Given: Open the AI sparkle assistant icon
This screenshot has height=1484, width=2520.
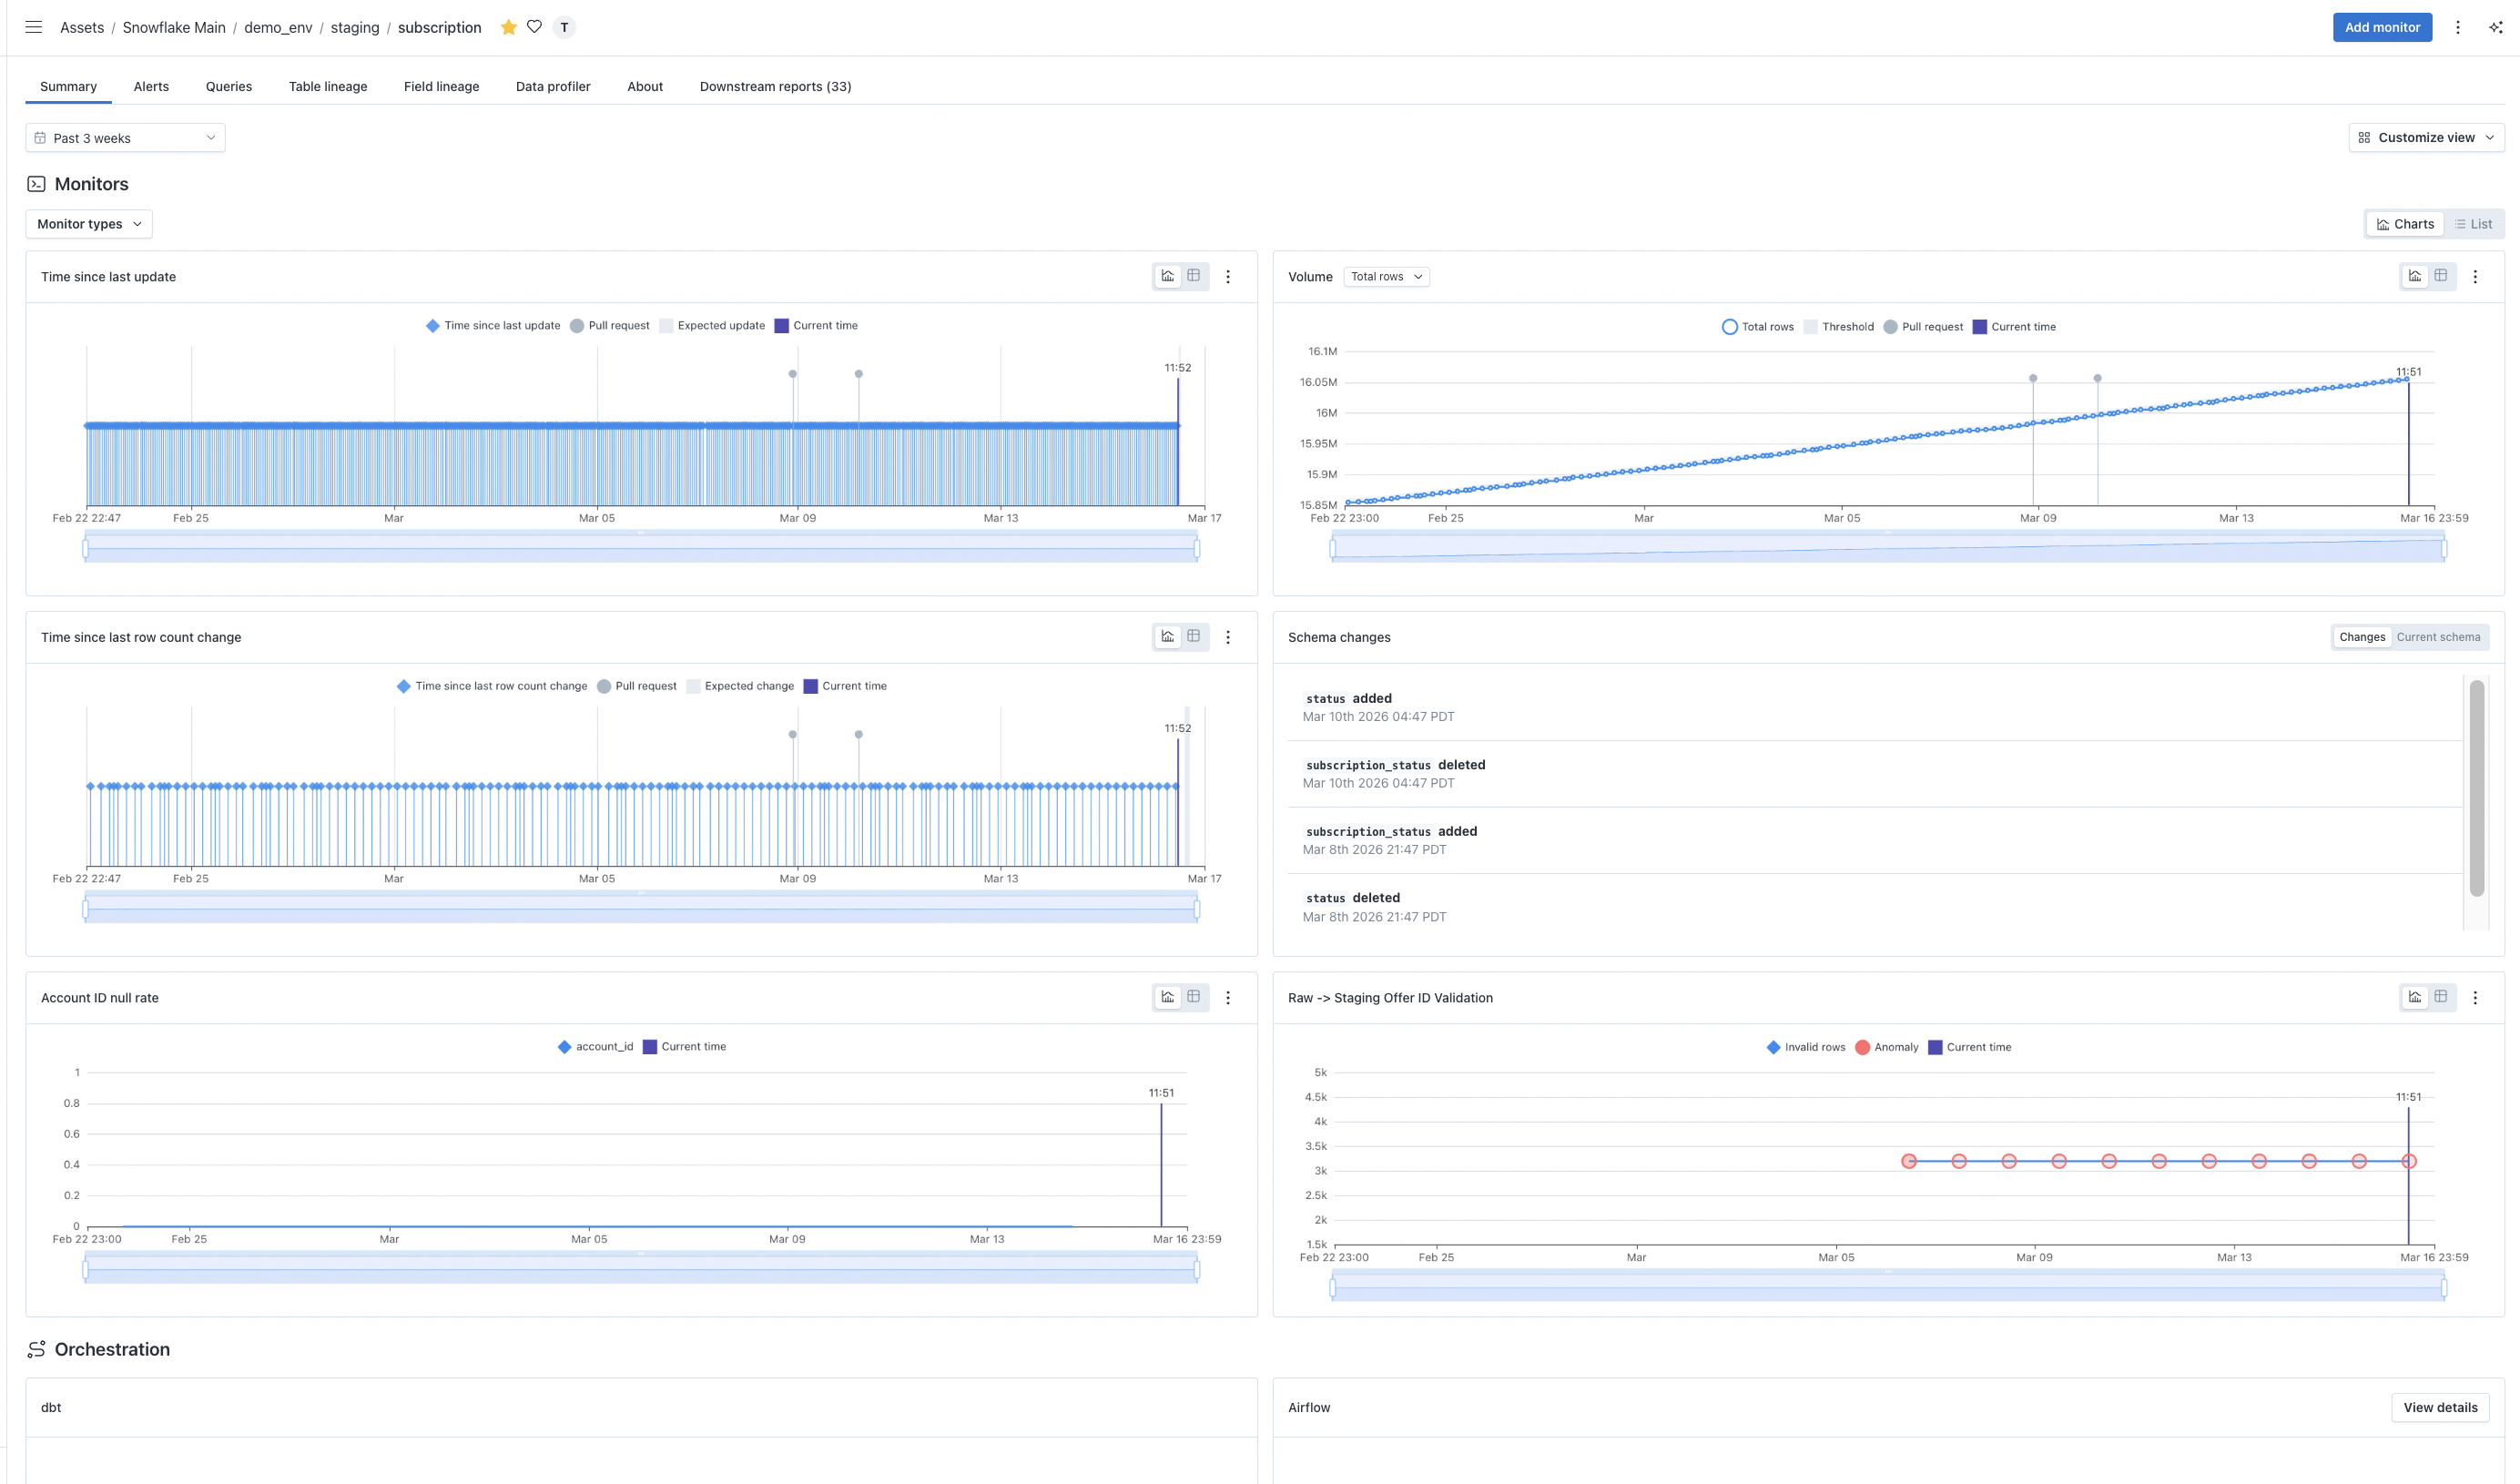Looking at the screenshot, I should click(x=2495, y=27).
